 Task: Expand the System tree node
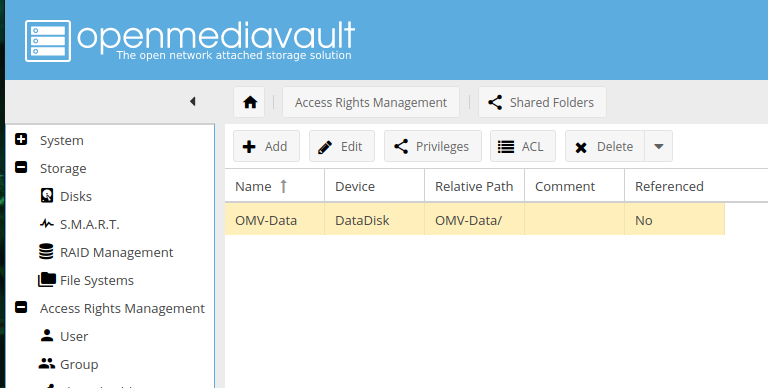(21, 140)
